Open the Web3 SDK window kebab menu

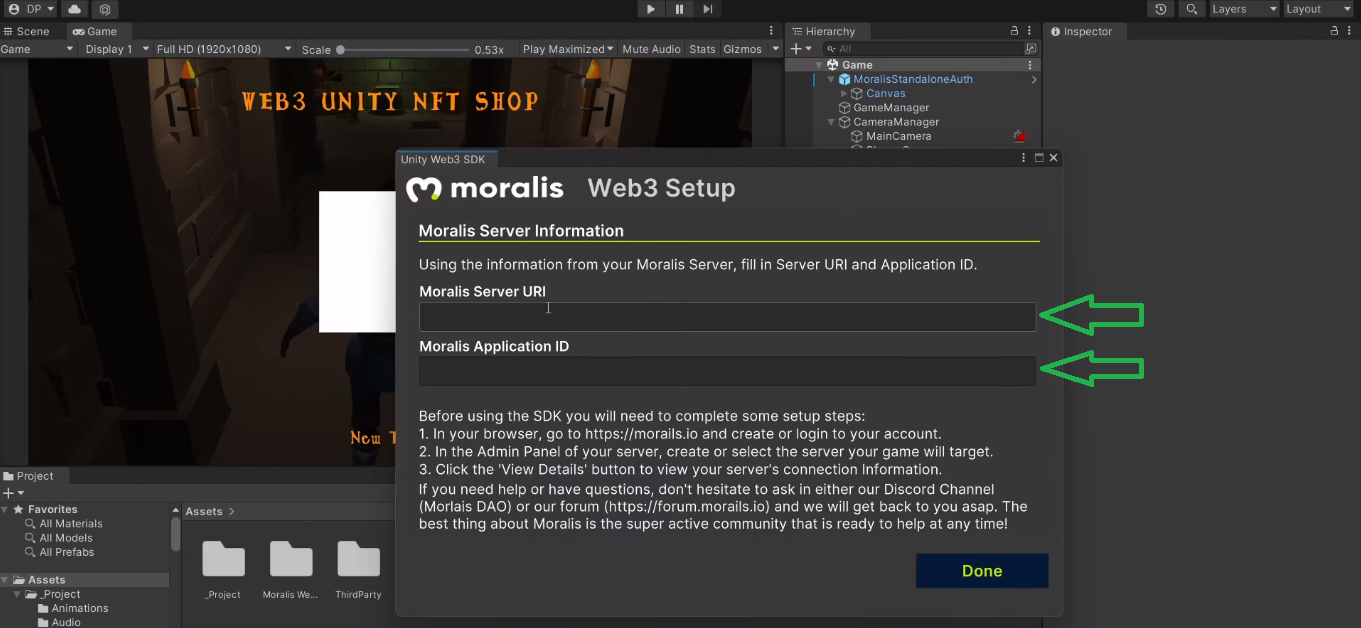[x=1023, y=158]
